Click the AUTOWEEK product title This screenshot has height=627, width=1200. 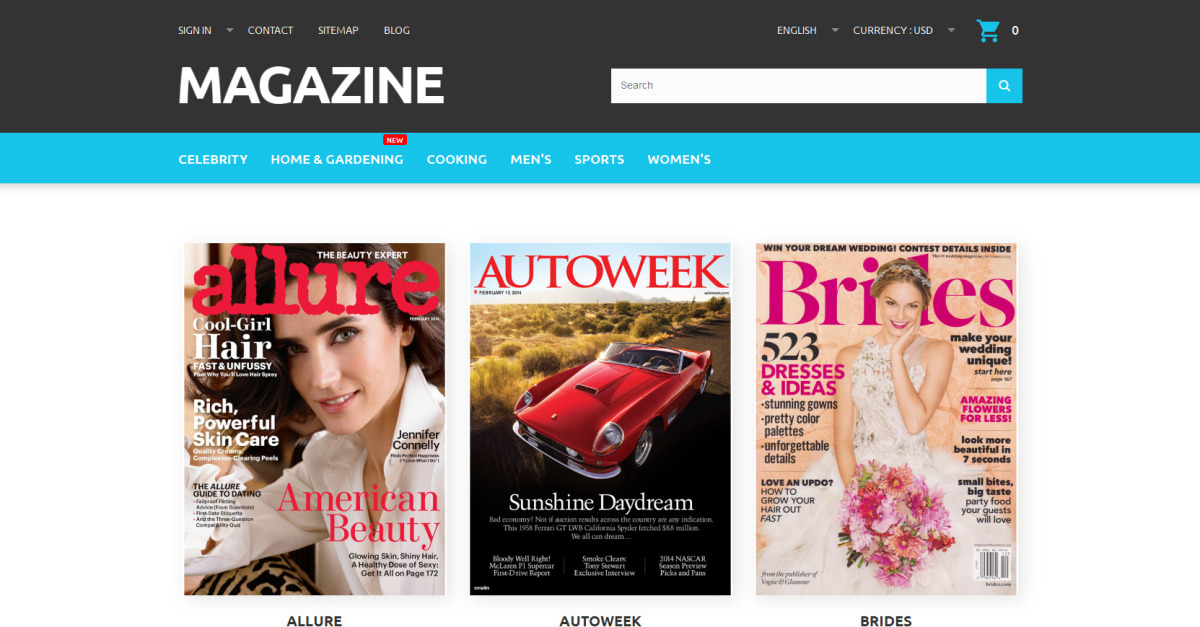point(600,621)
